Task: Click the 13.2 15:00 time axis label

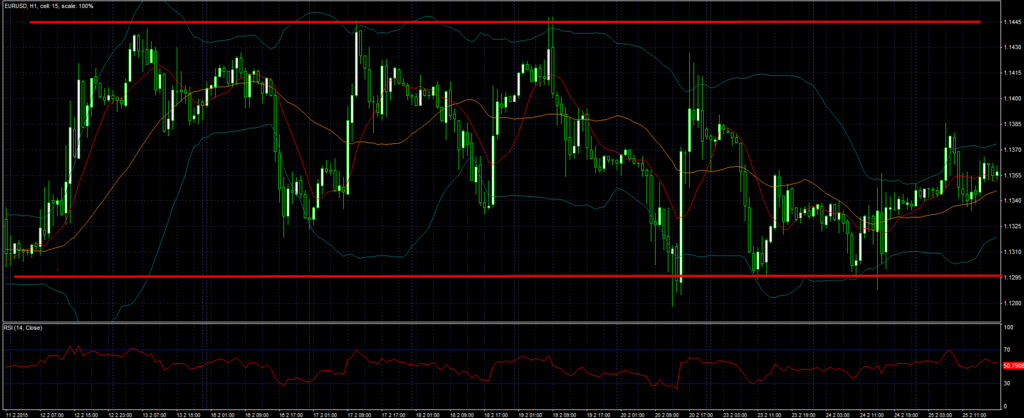Action: coord(187,414)
